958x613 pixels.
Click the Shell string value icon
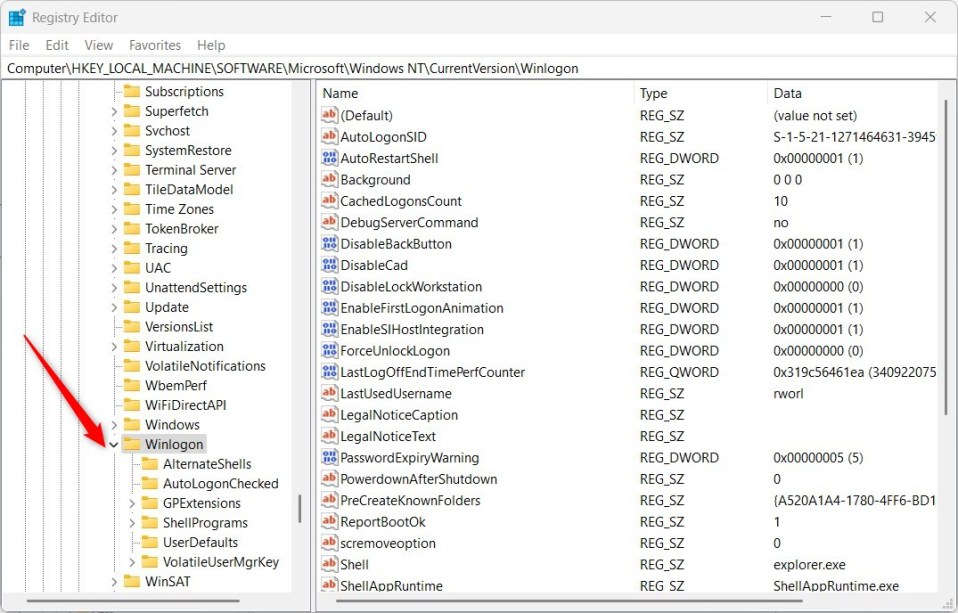(x=329, y=564)
